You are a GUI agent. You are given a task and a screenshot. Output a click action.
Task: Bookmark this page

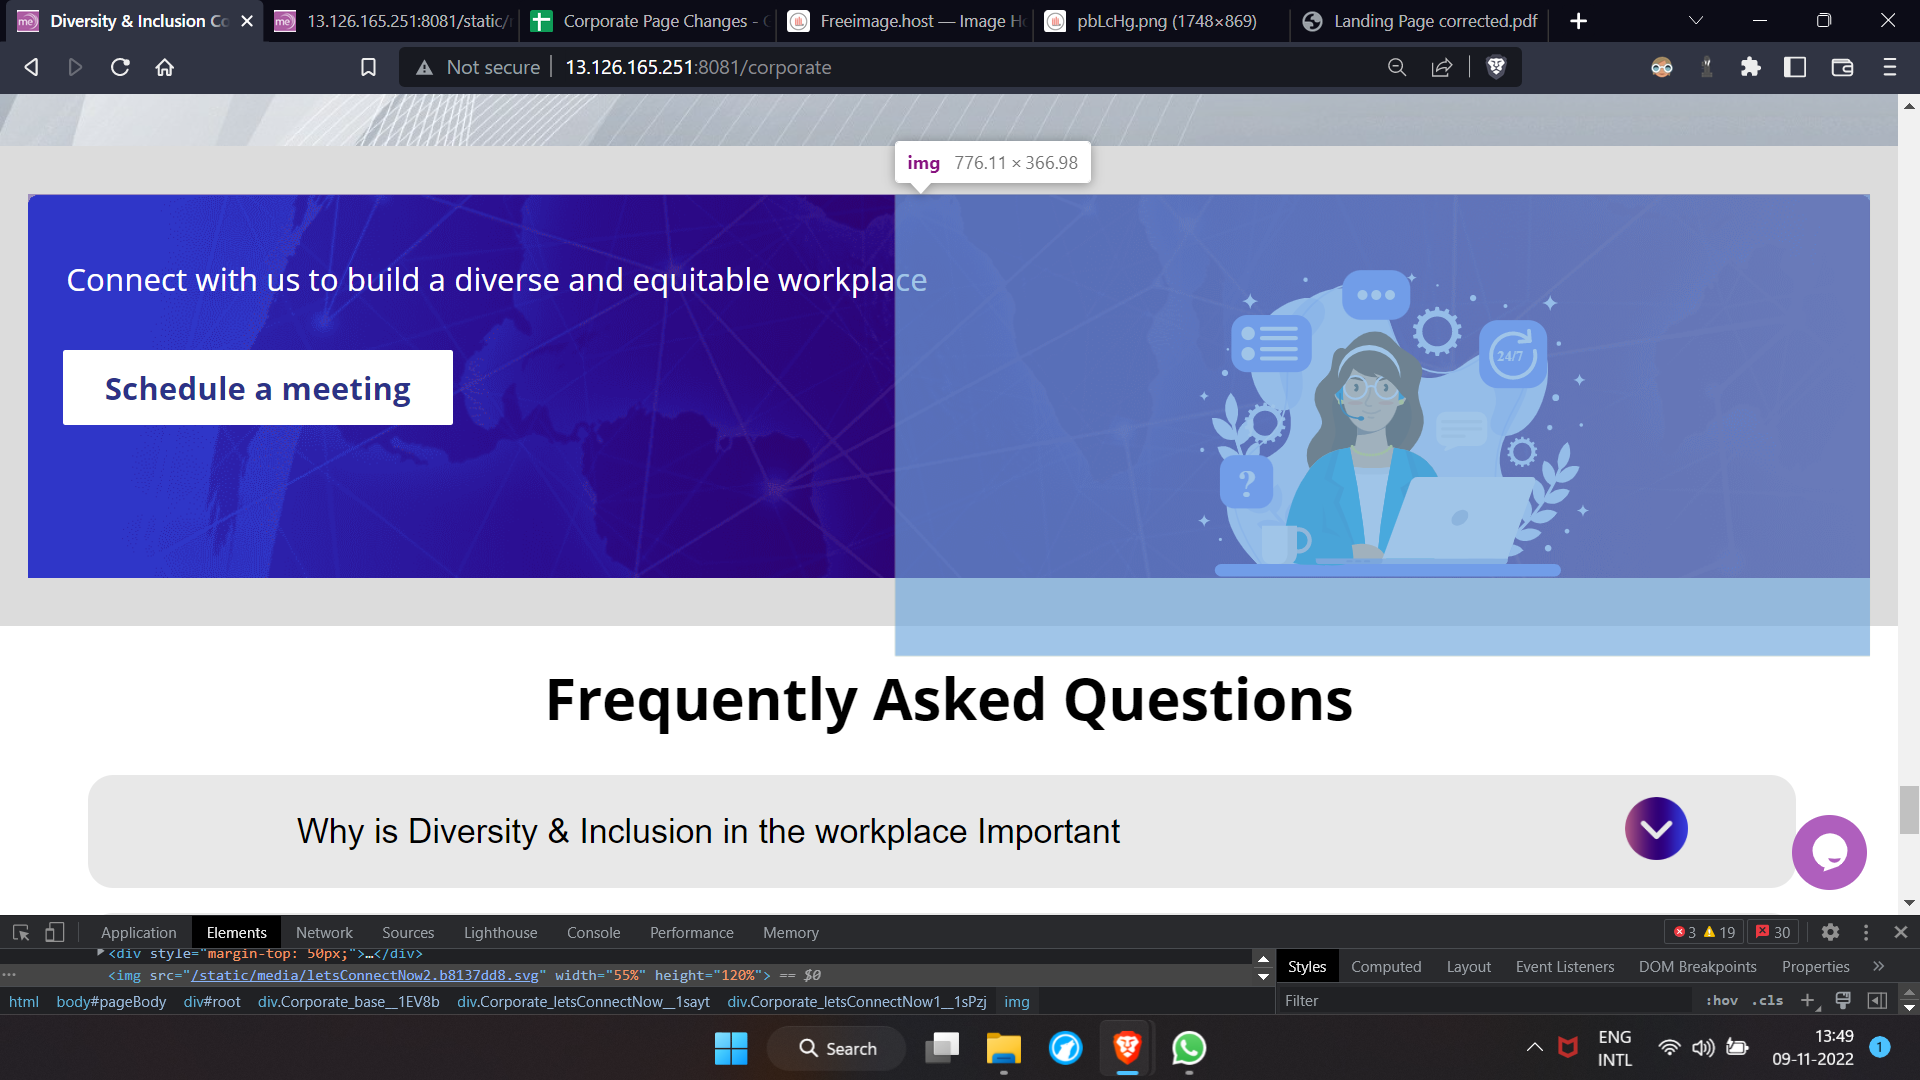click(x=368, y=67)
